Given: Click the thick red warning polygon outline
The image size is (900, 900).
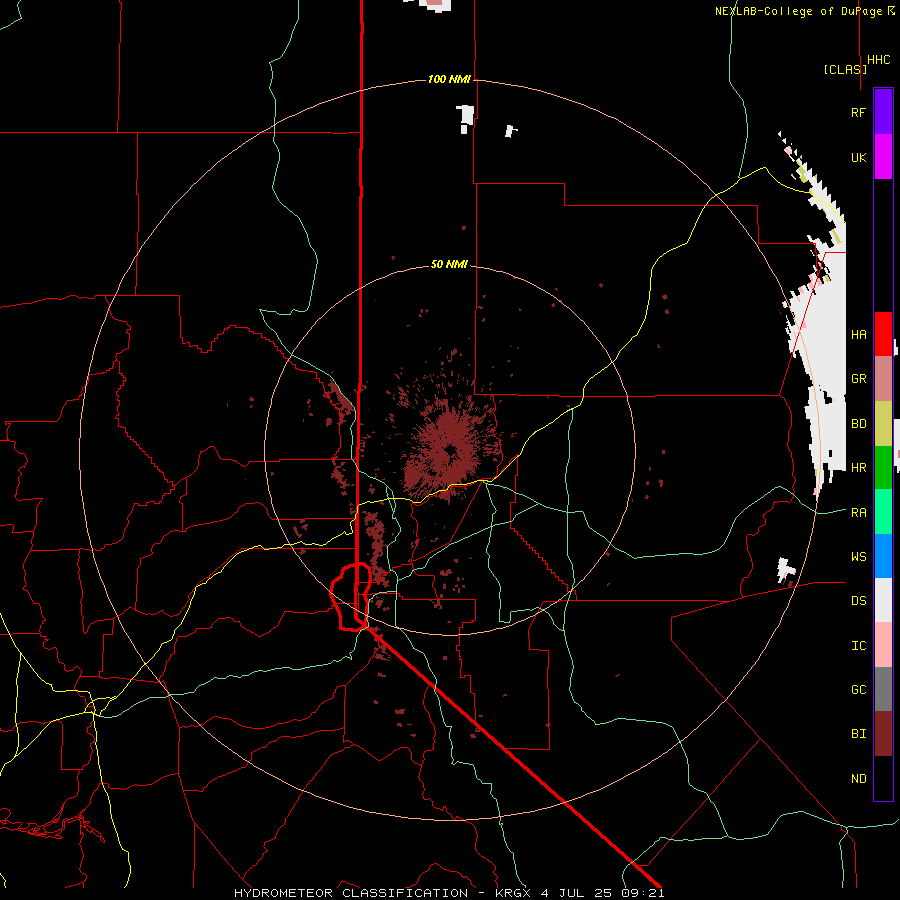Looking at the screenshot, I should pos(350,597).
